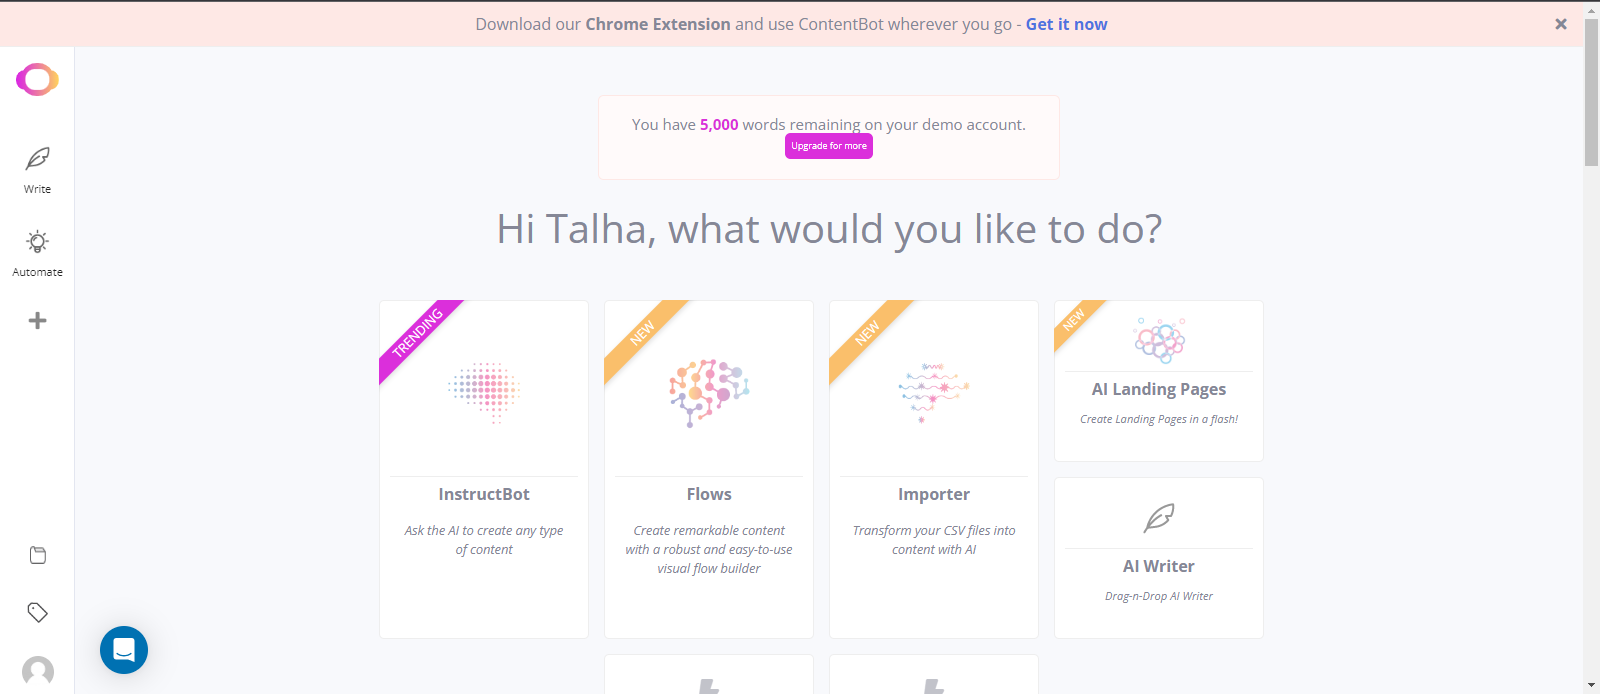The image size is (1600, 694).
Task: Click the plus icon in sidebar
Action: (x=37, y=320)
